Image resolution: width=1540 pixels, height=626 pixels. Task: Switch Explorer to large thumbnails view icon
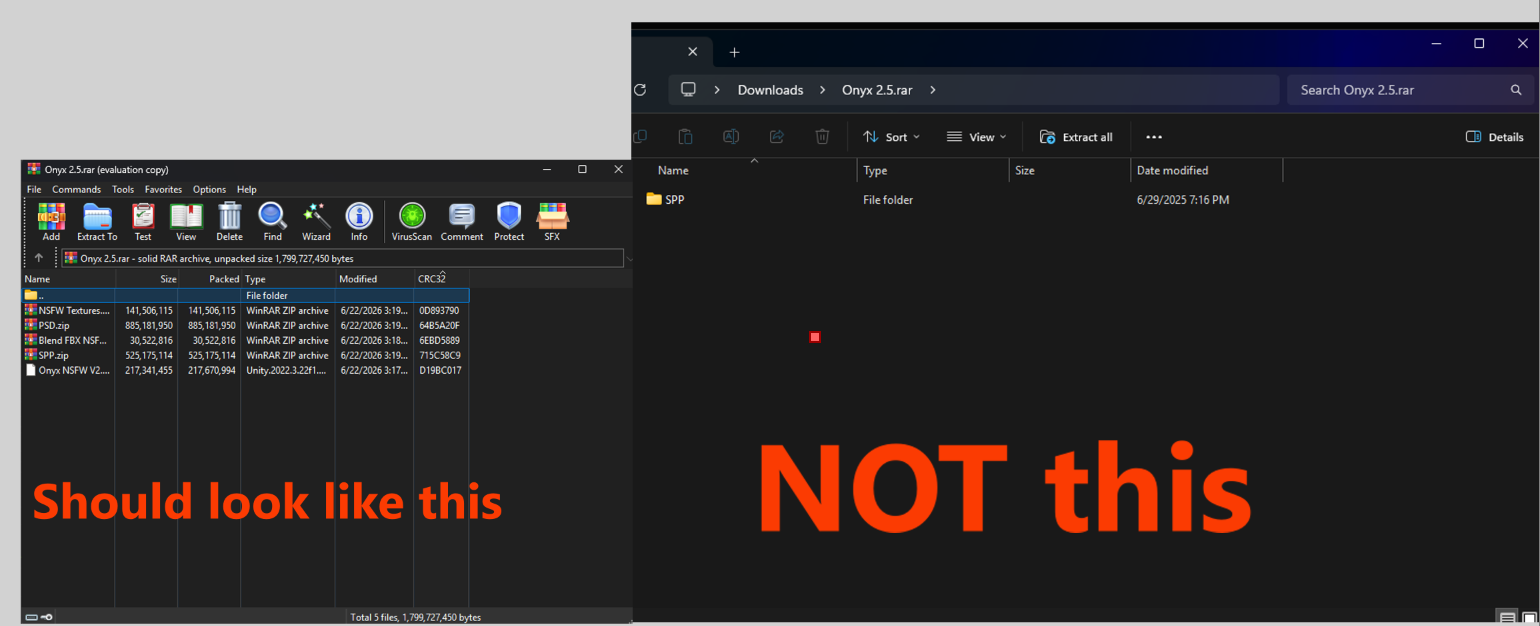coord(1528,617)
